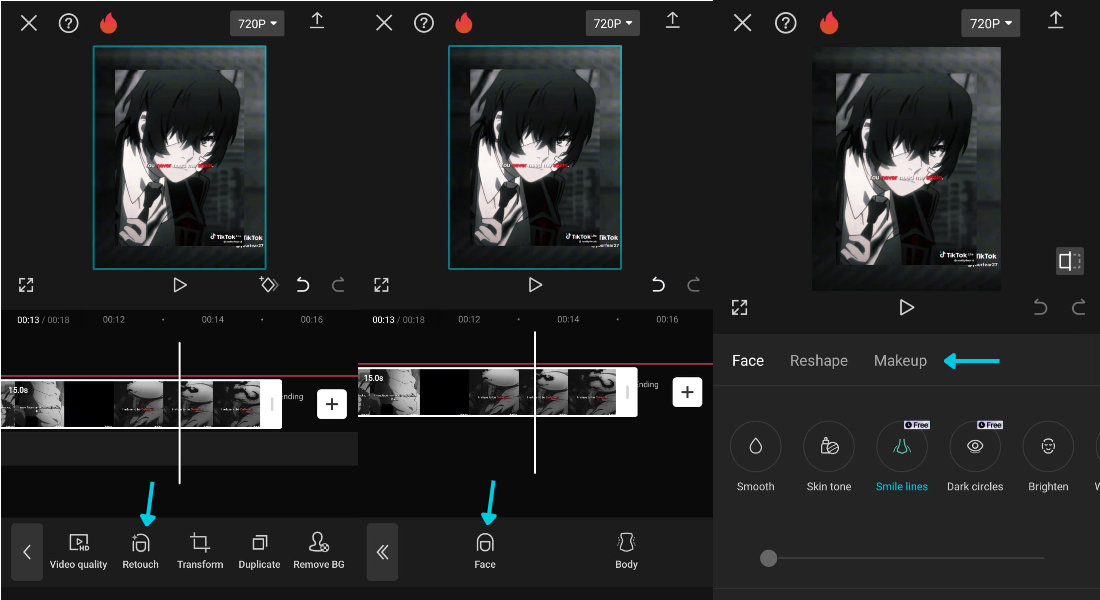The height and width of the screenshot is (600, 1100).
Task: Open the Face retouch option
Action: tap(485, 552)
